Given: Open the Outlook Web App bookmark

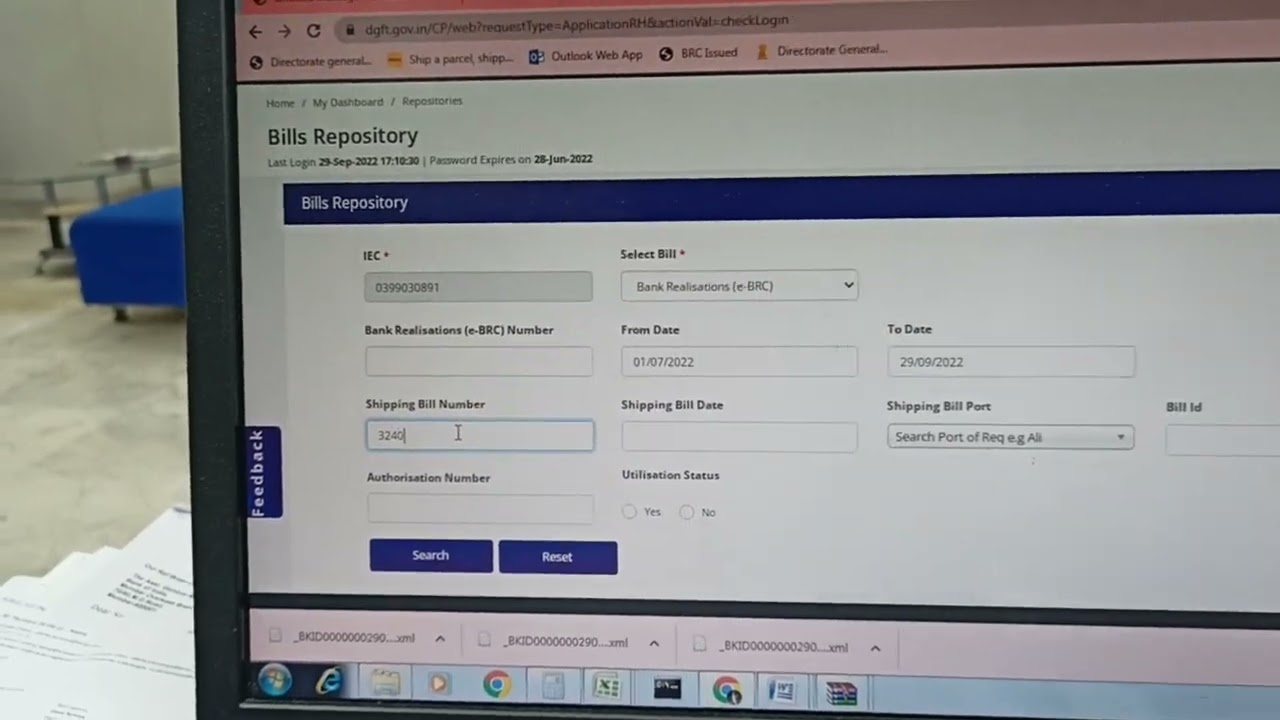Looking at the screenshot, I should (586, 56).
